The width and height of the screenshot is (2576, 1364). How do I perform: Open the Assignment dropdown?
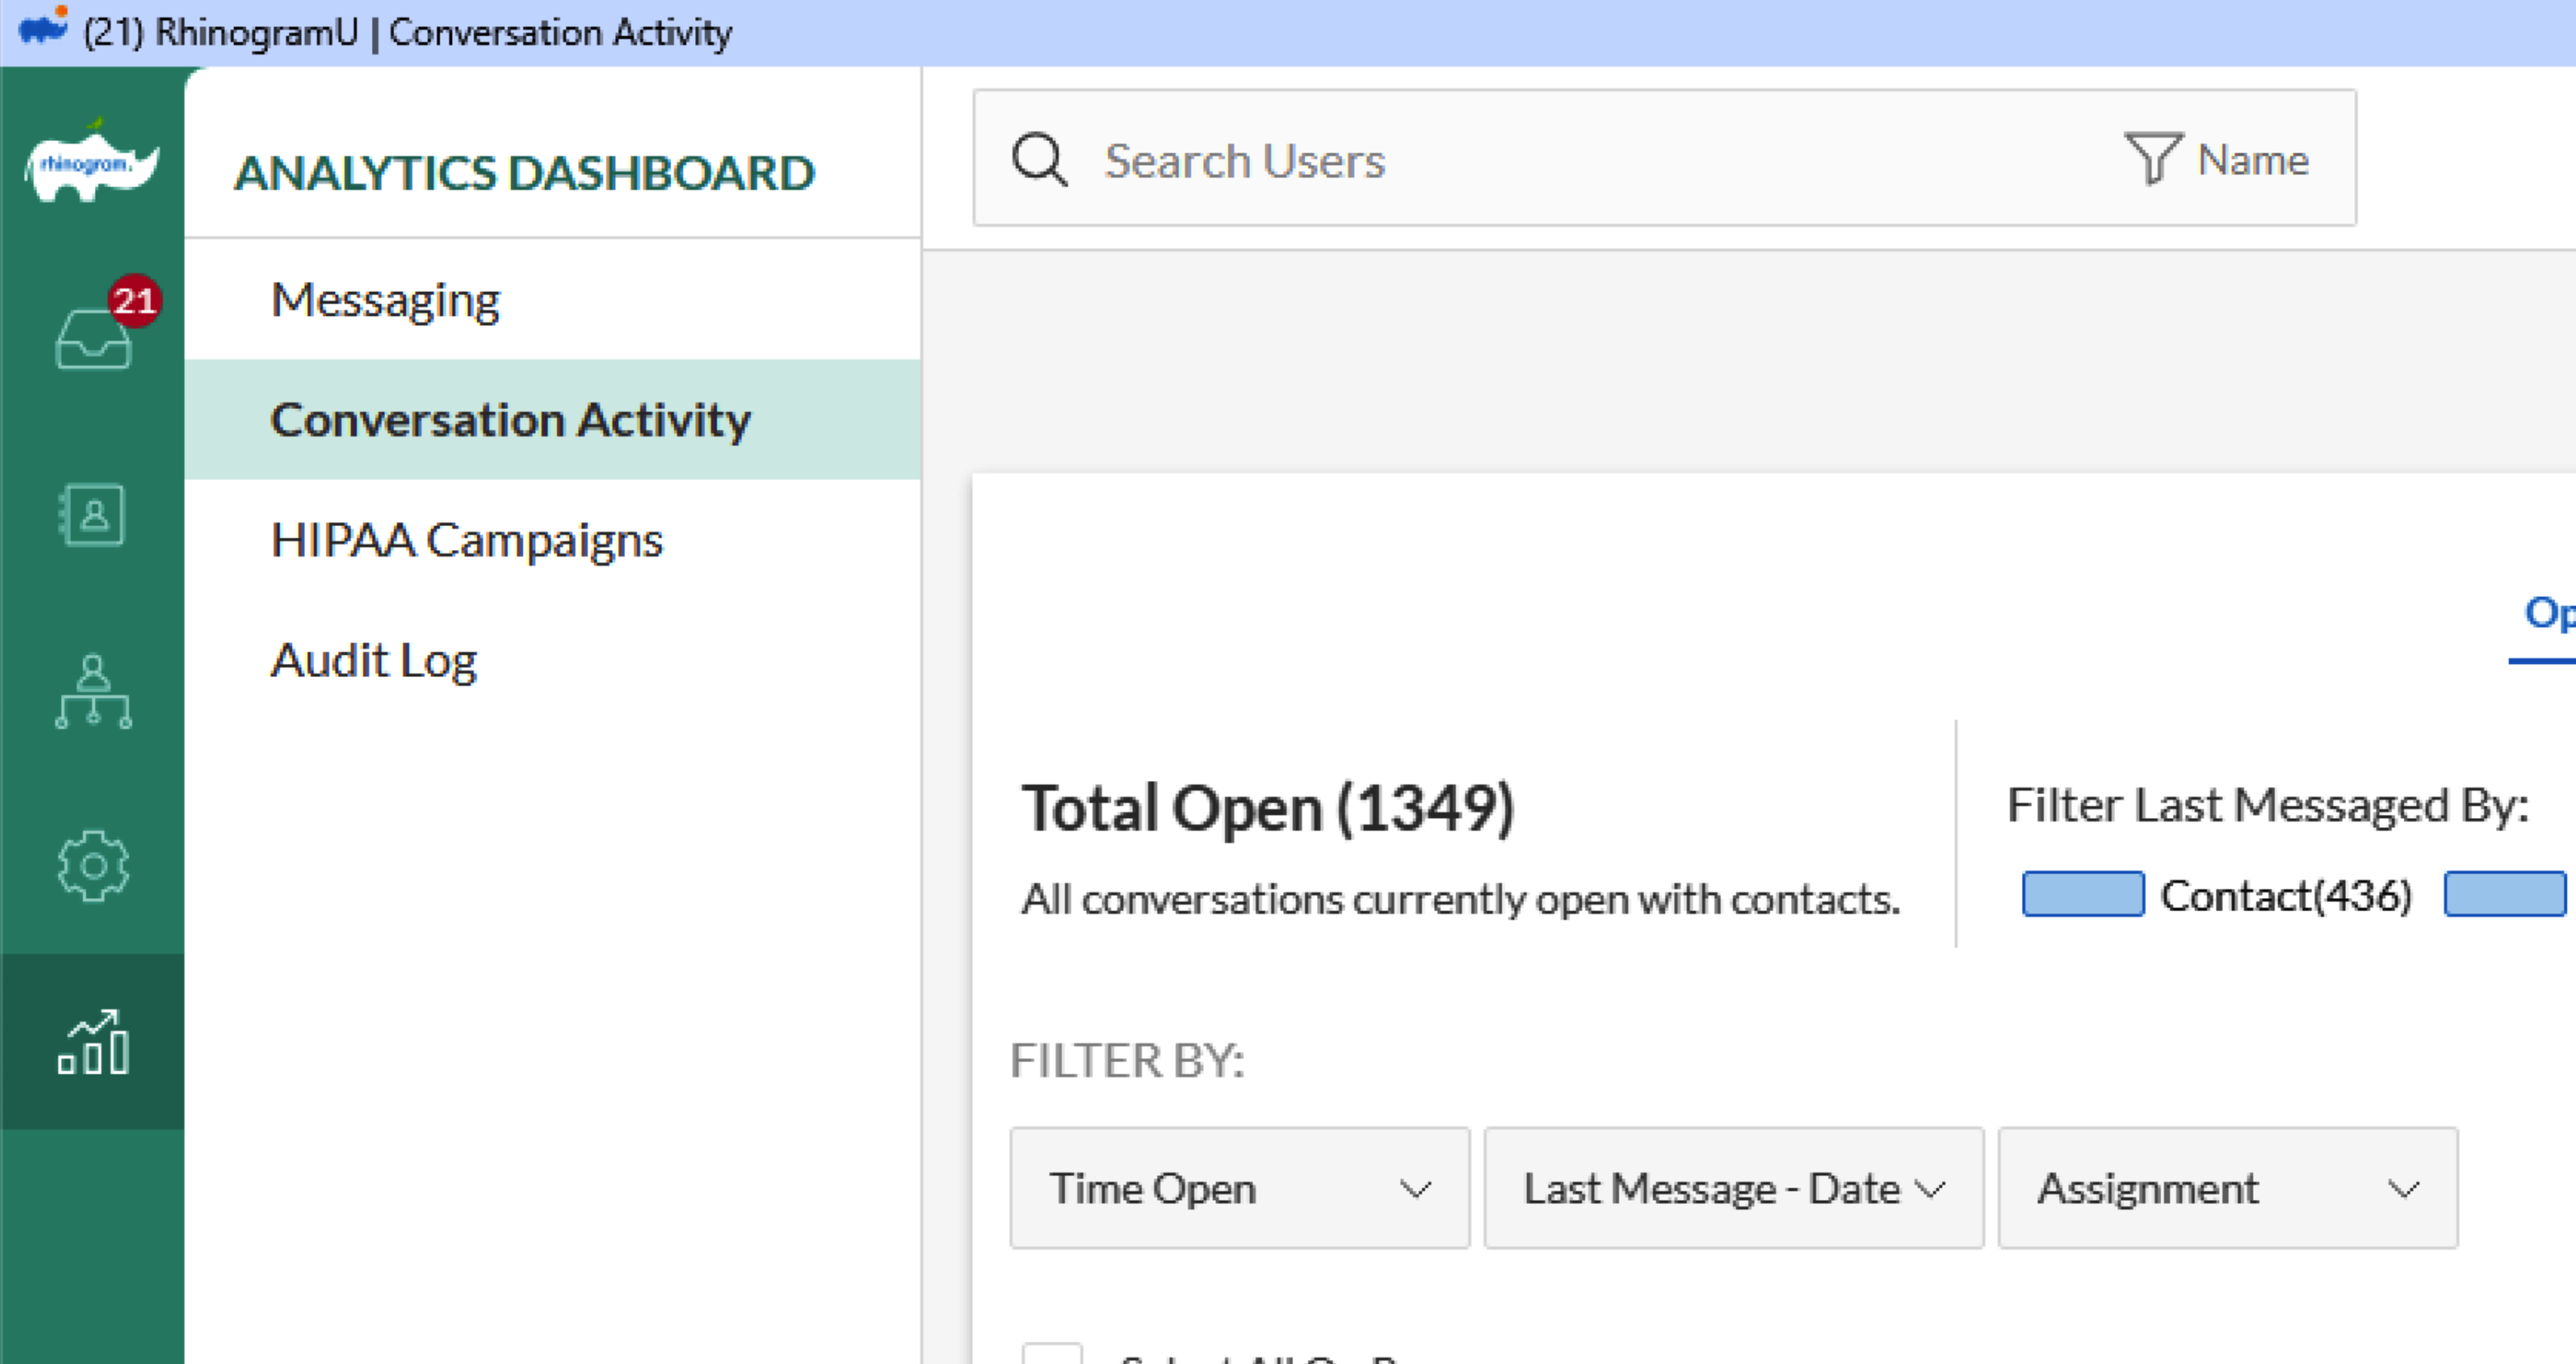[2226, 1189]
